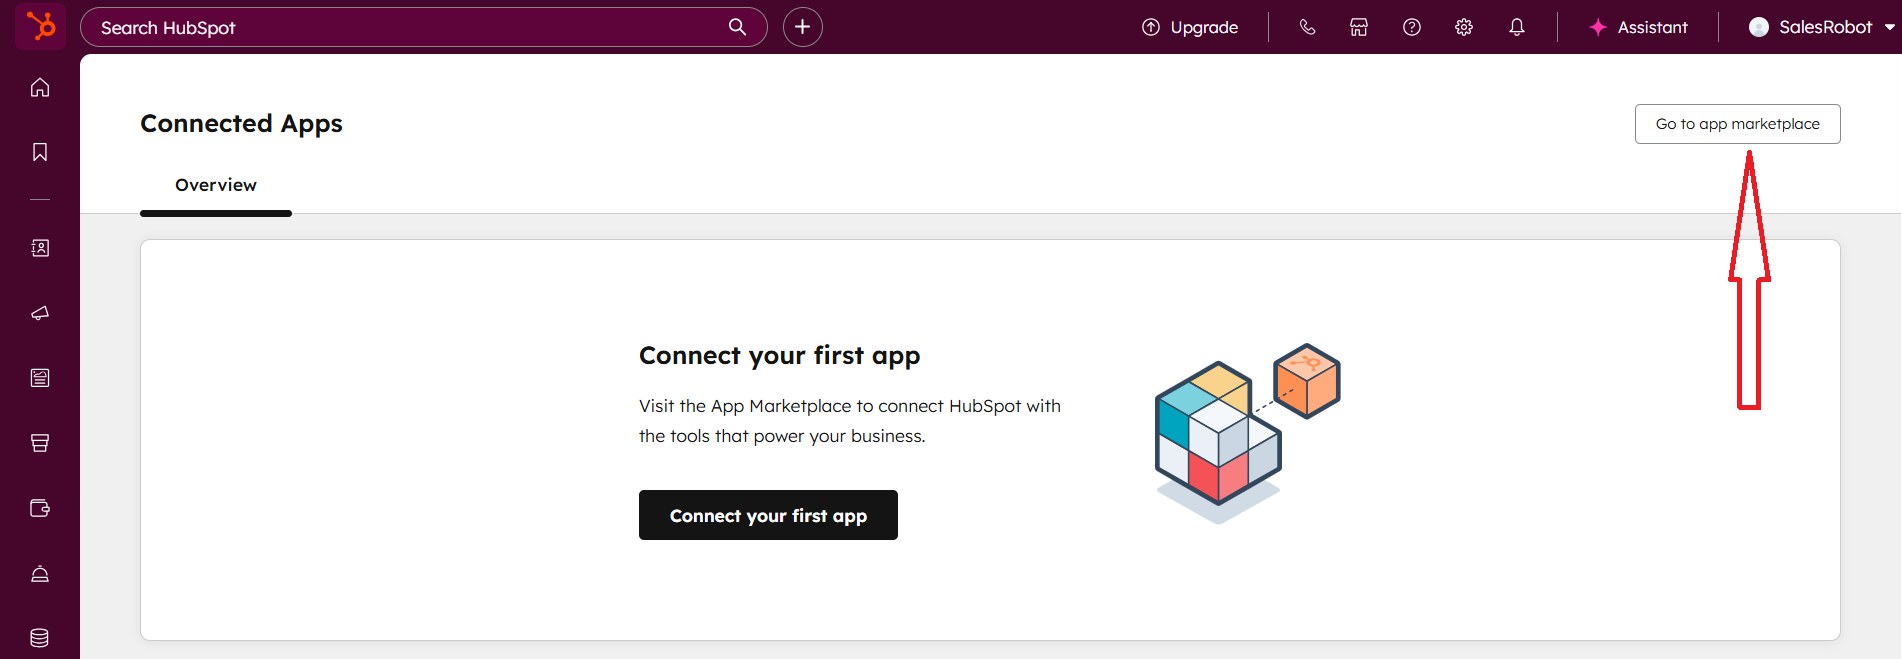Check notifications via the bell icon
1902x659 pixels.
pos(1516,27)
